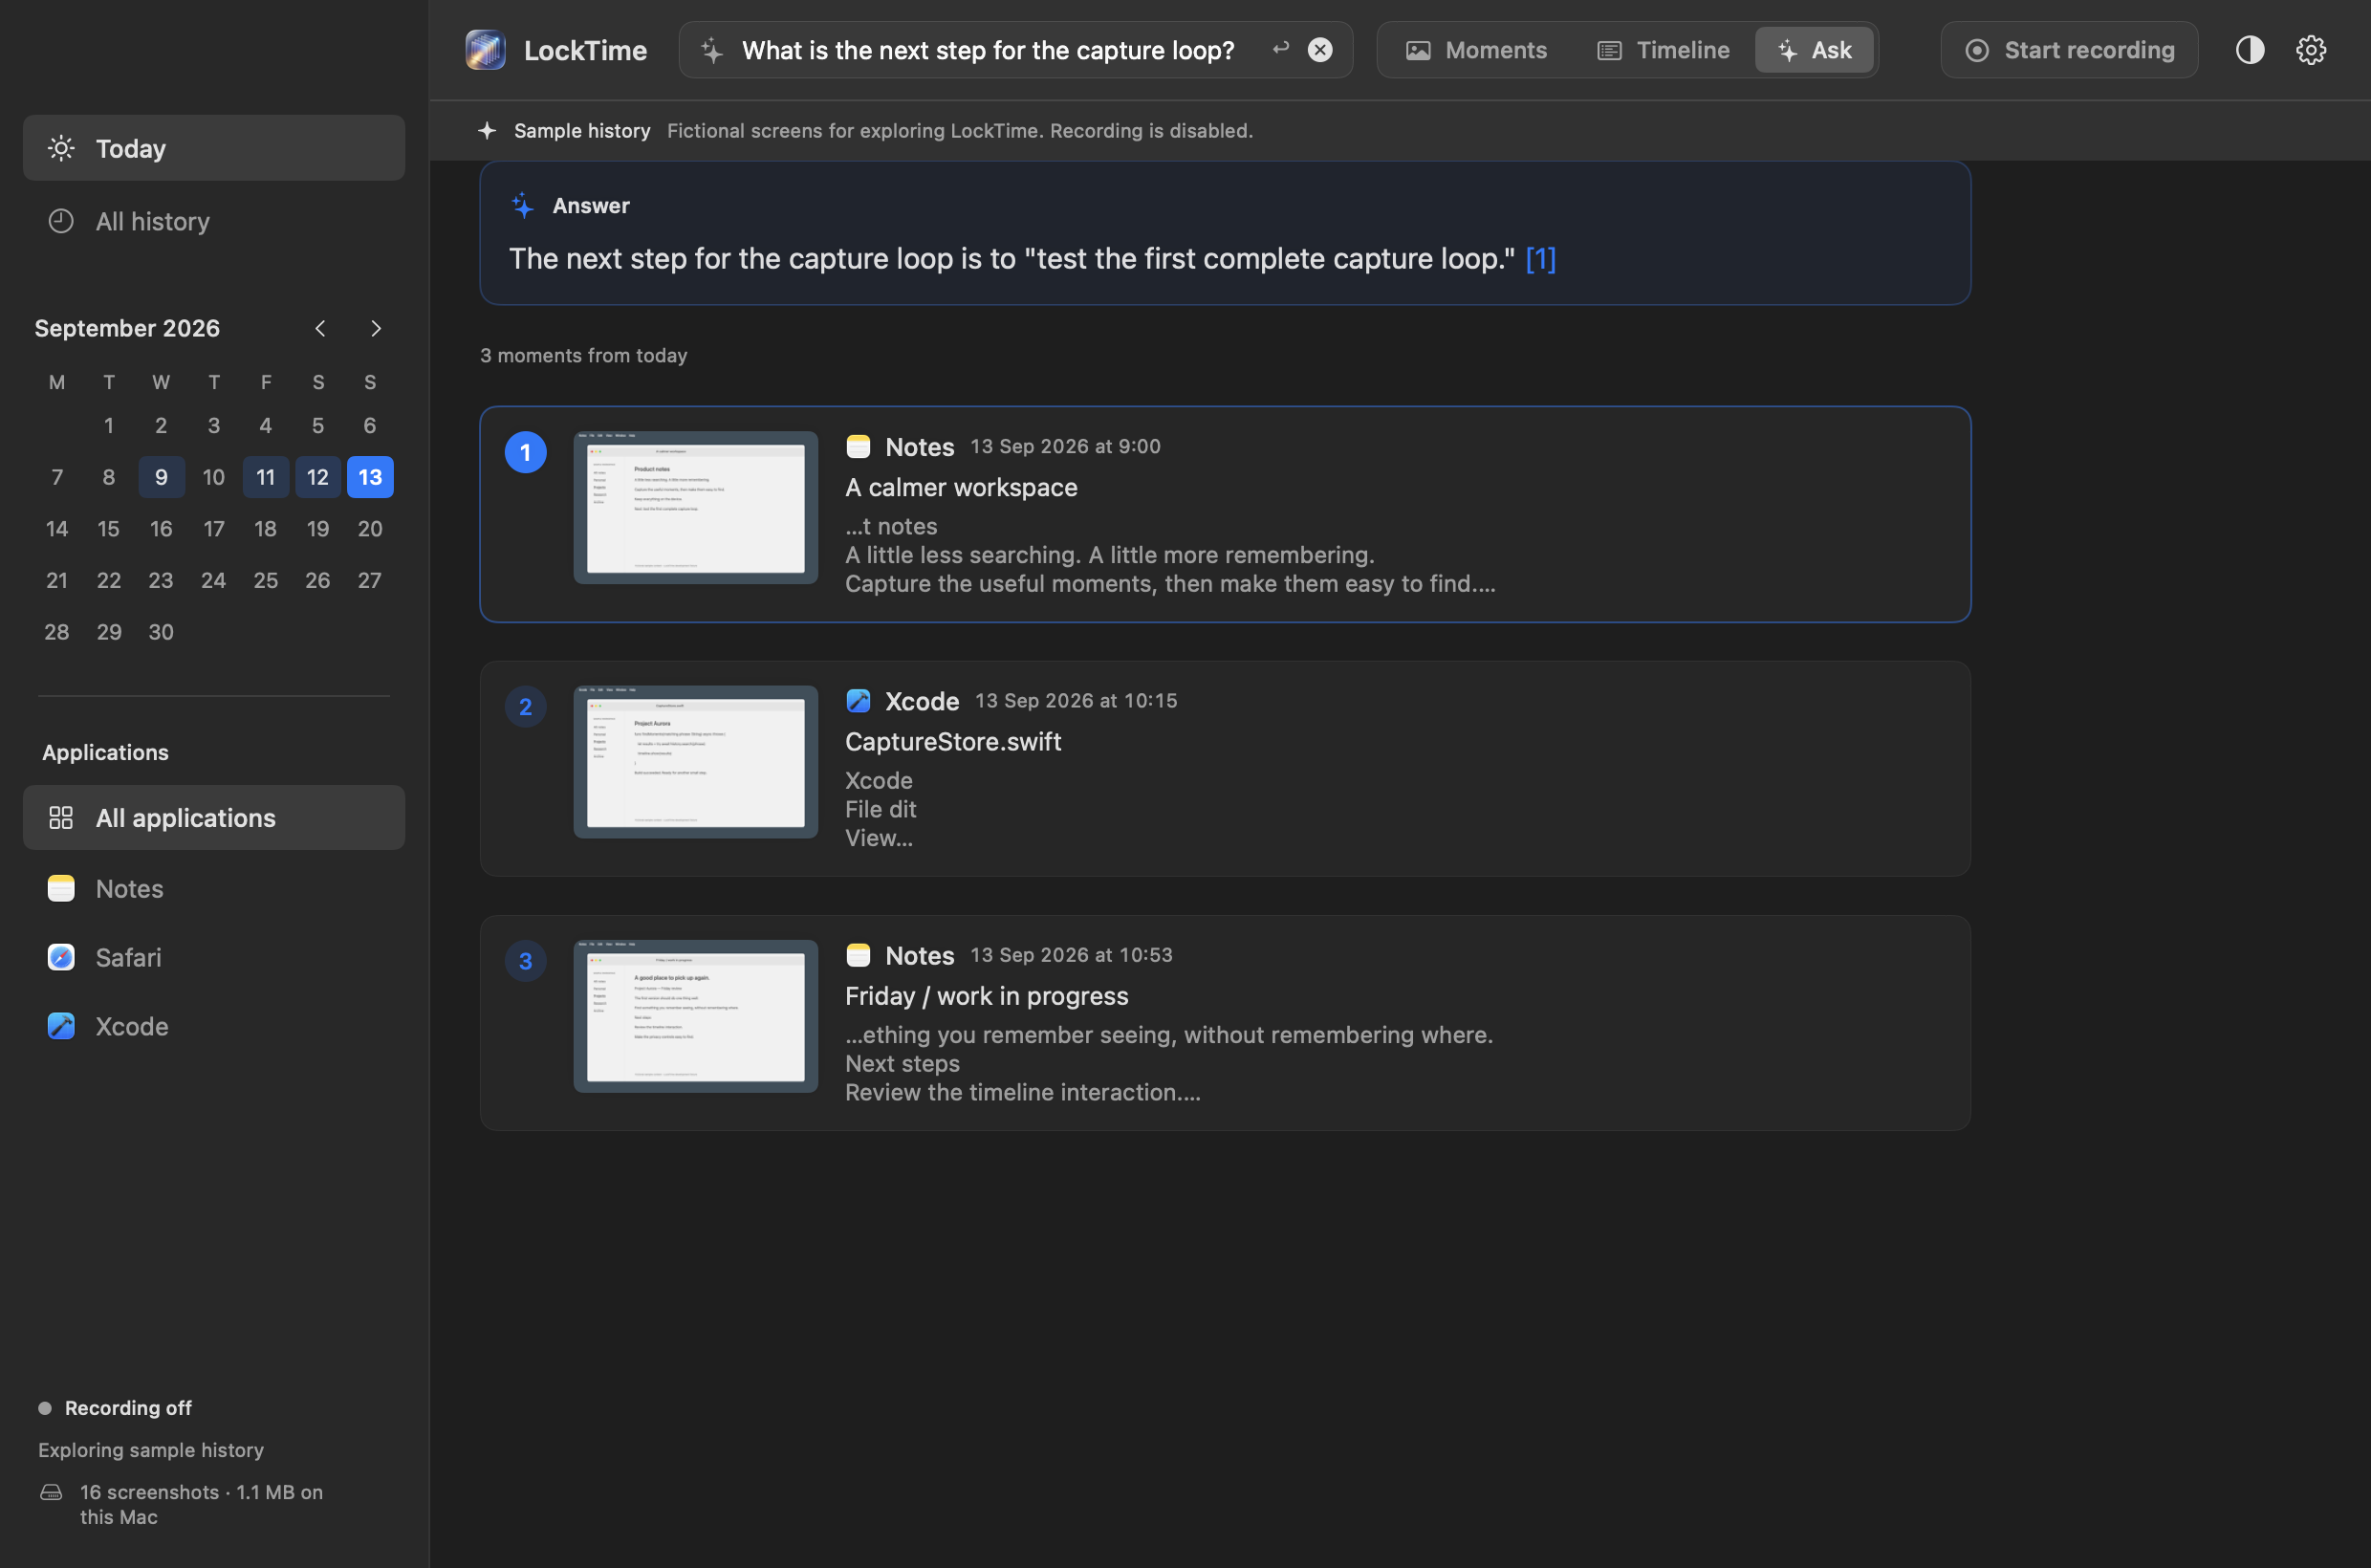Image resolution: width=2371 pixels, height=1568 pixels.
Task: Filter by the Notes application in the sidebar
Action: pyautogui.click(x=214, y=888)
